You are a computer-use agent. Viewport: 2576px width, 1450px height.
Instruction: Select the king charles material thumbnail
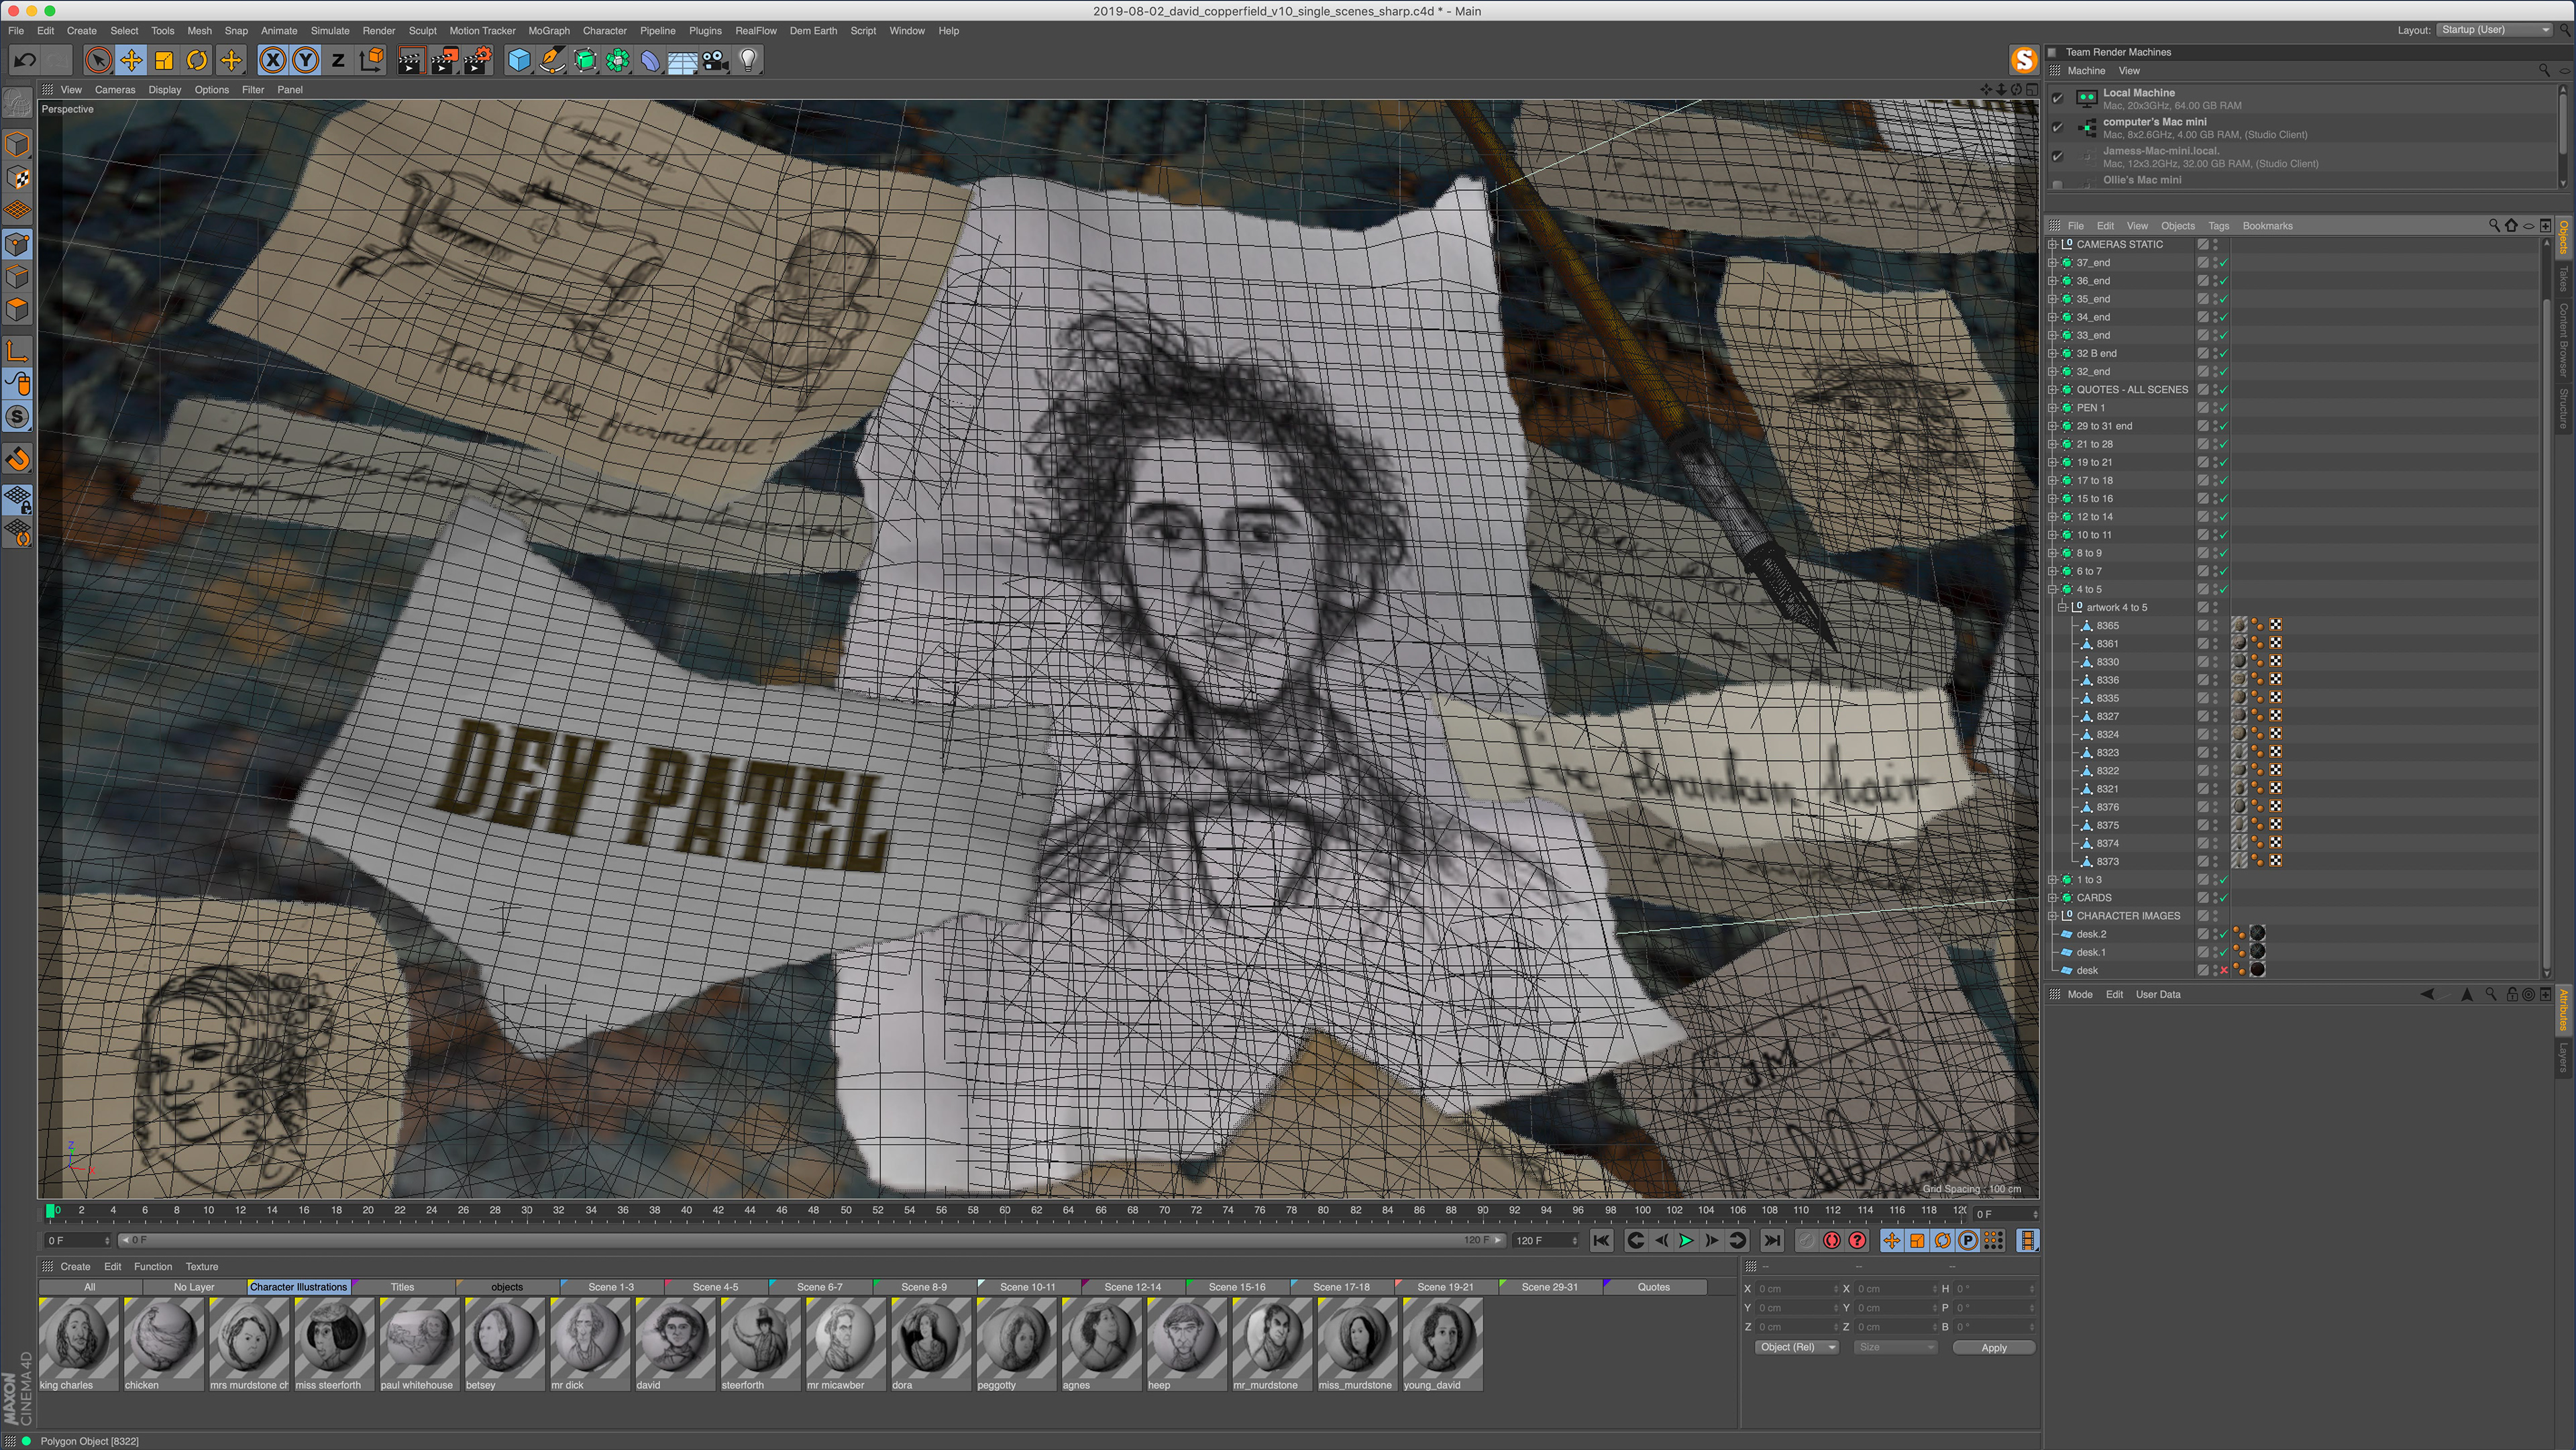(79, 1344)
